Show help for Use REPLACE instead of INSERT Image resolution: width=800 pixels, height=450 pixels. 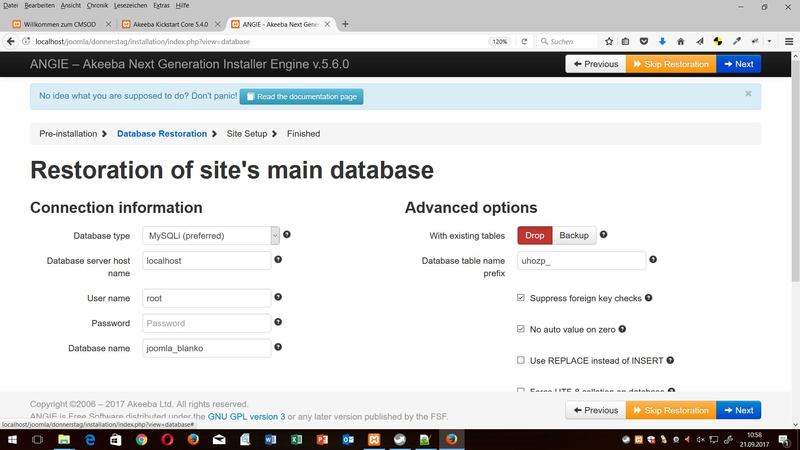click(670, 360)
